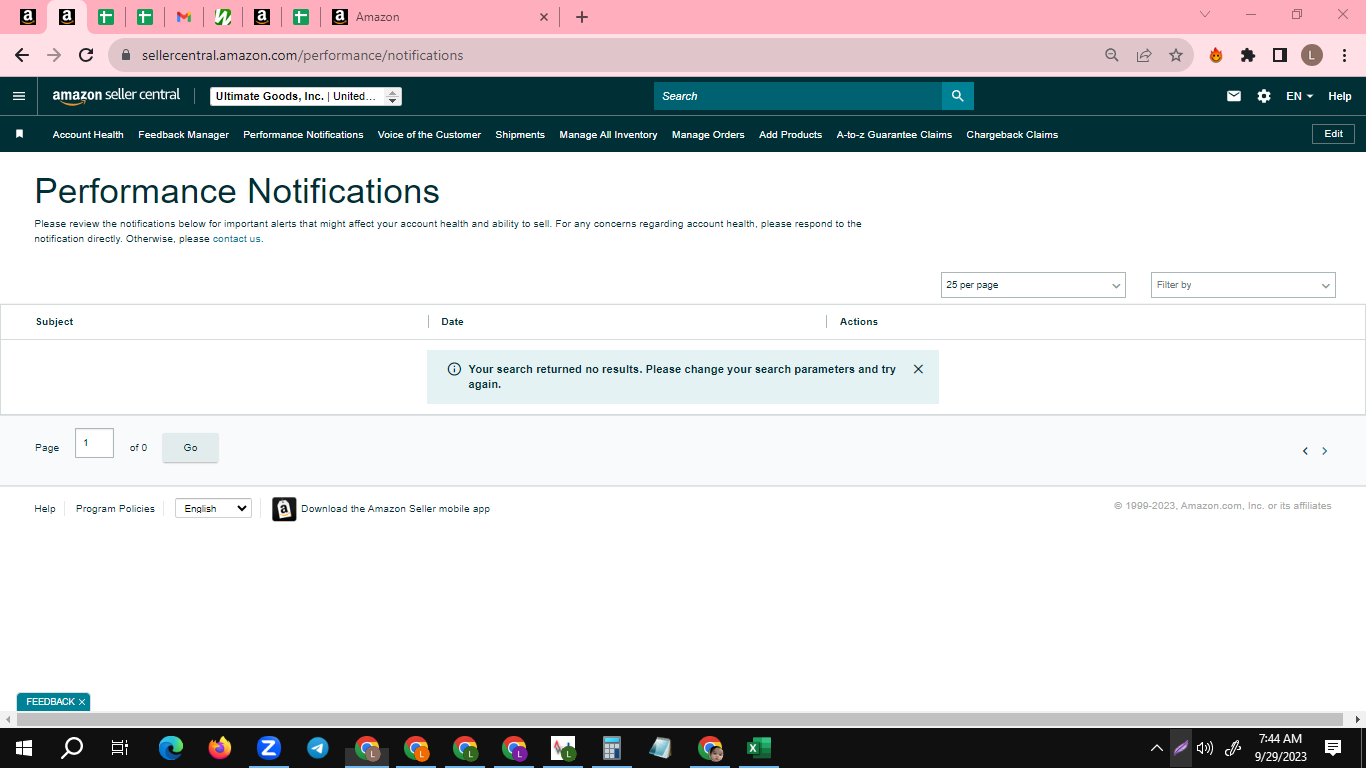Go to next page using right chevron

pyautogui.click(x=1325, y=451)
